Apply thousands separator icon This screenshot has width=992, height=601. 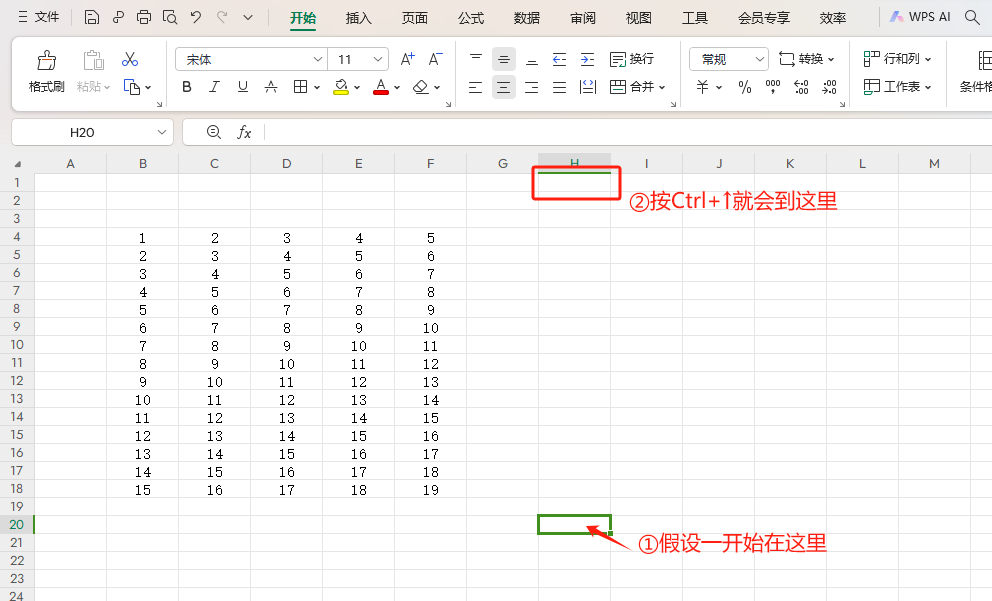coord(772,87)
